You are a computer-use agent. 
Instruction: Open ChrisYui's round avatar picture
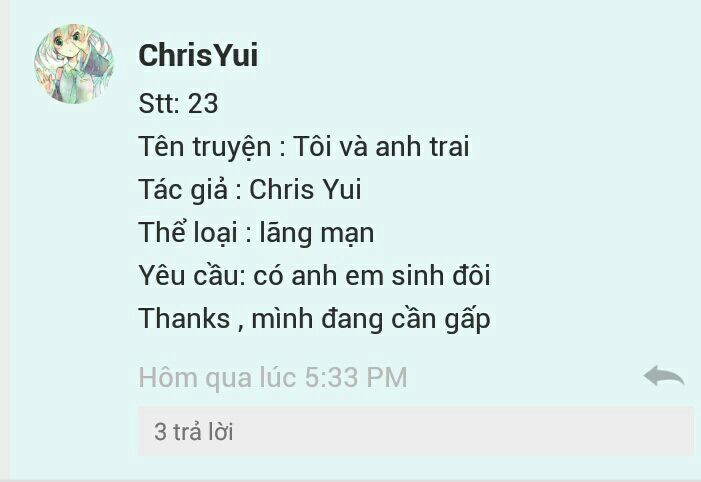point(74,64)
